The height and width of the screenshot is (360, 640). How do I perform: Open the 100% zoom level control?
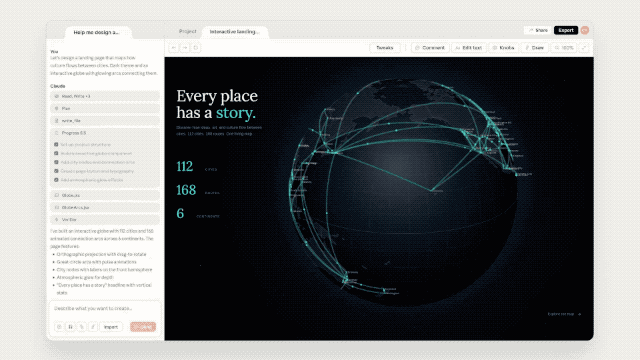pos(564,48)
